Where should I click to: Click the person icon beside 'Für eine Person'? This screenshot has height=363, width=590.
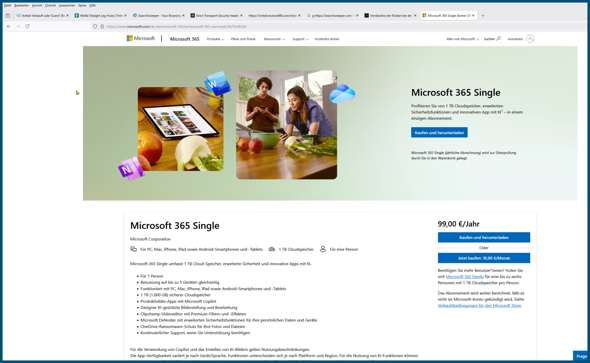pyautogui.click(x=323, y=249)
